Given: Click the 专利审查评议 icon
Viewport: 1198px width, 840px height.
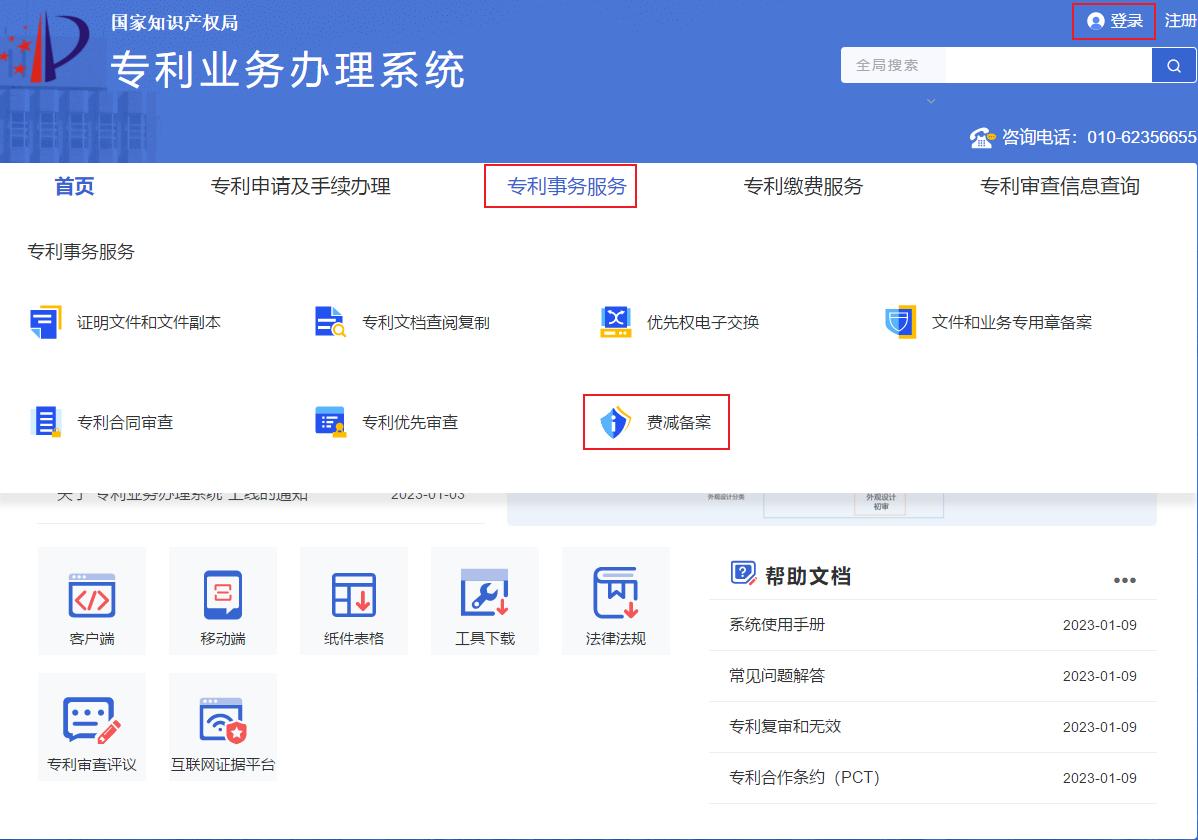Looking at the screenshot, I should coord(91,725).
